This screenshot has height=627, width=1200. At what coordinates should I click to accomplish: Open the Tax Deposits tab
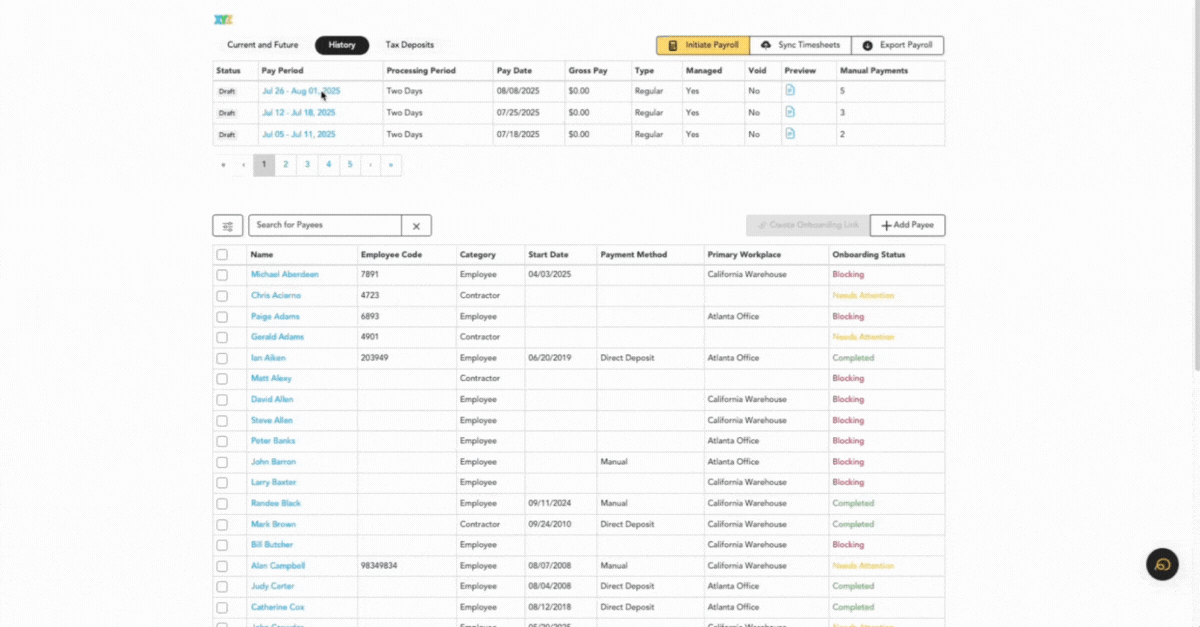tap(410, 45)
